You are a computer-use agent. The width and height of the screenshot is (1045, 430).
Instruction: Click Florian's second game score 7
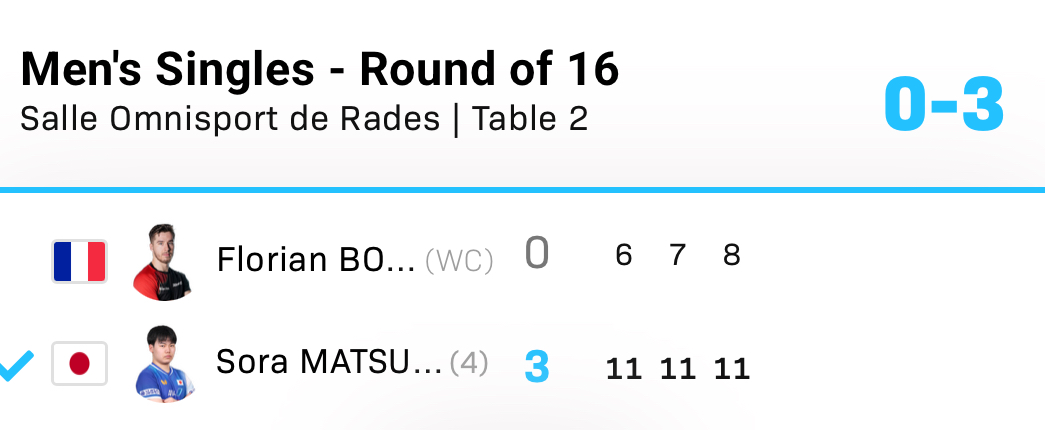677,256
